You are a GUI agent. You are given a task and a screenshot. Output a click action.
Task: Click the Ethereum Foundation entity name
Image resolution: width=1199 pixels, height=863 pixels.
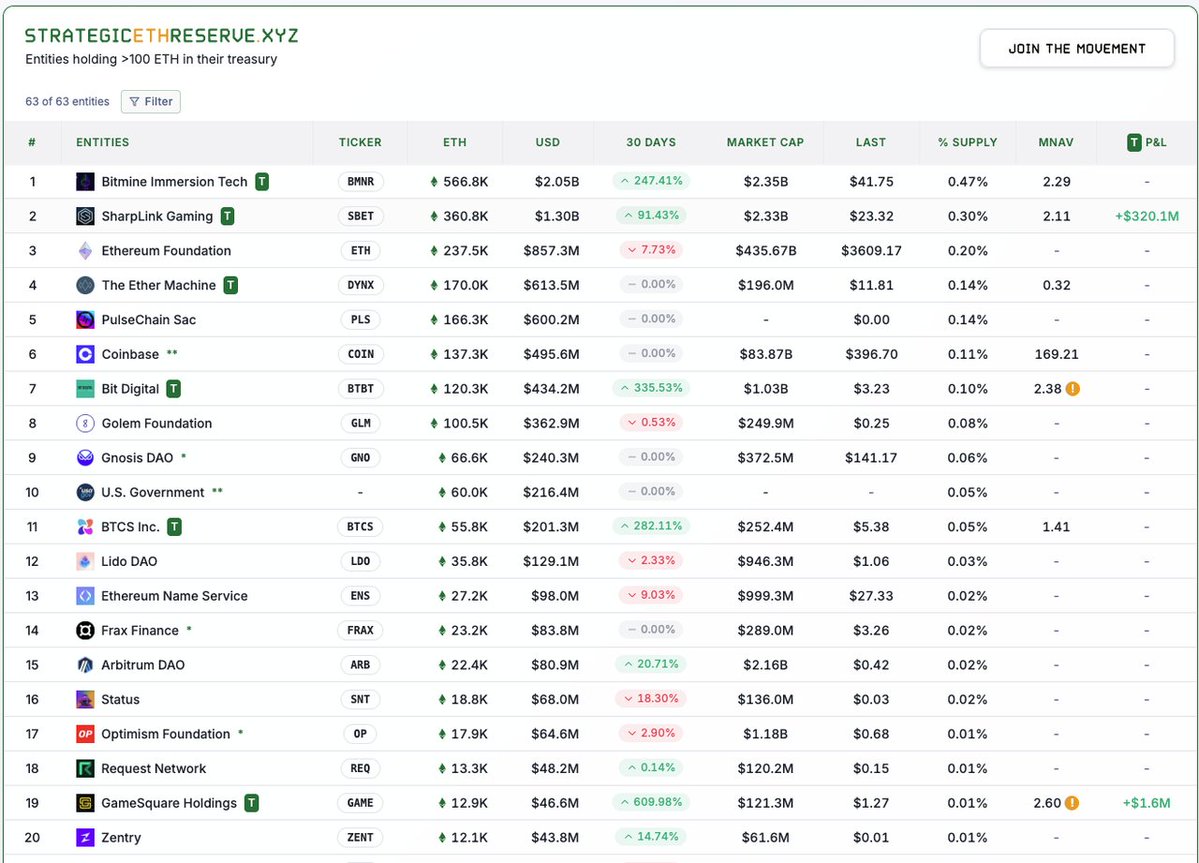click(166, 251)
